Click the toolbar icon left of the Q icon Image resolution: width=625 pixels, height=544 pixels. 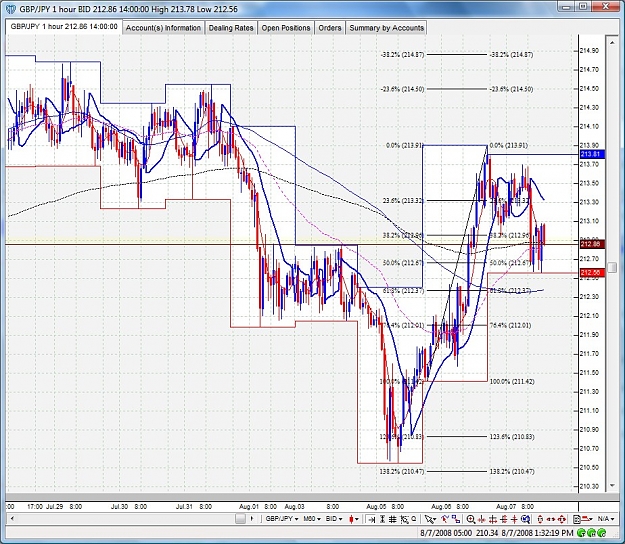404,519
